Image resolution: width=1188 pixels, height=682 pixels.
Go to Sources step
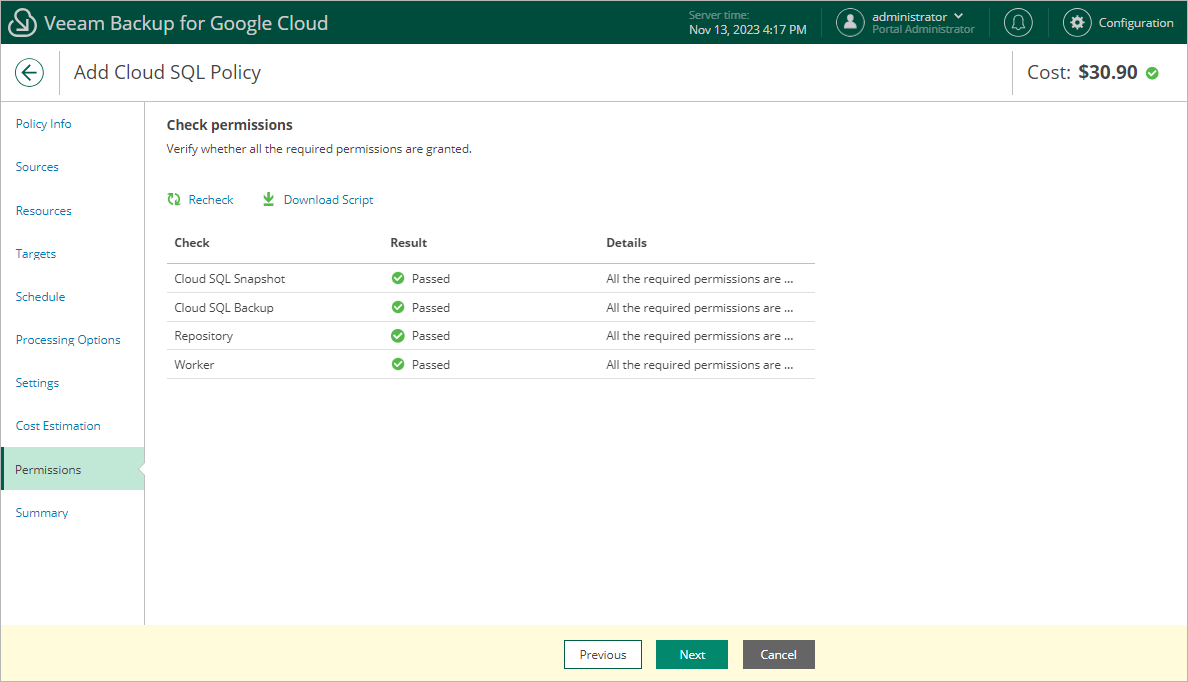pos(37,167)
